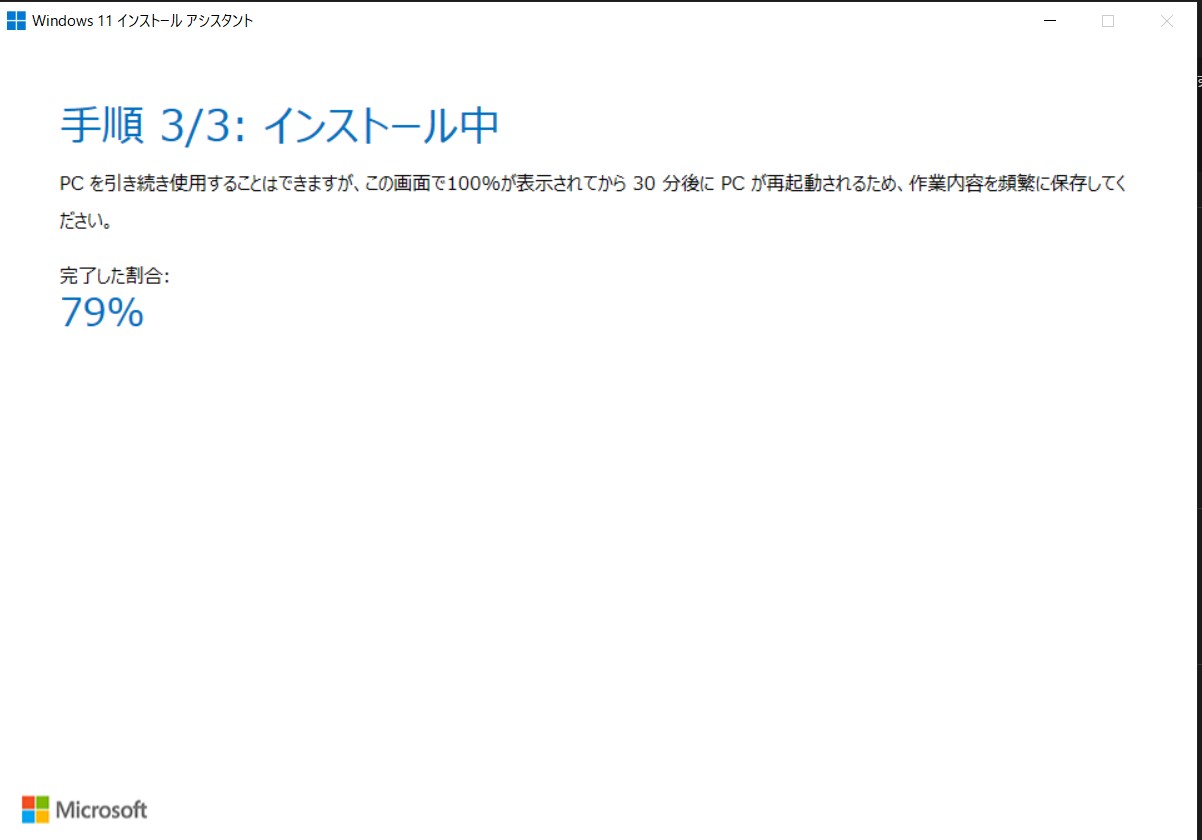This screenshot has height=840, width=1202.
Task: Click the four-color Microsoft logo squares
Action: (x=35, y=809)
